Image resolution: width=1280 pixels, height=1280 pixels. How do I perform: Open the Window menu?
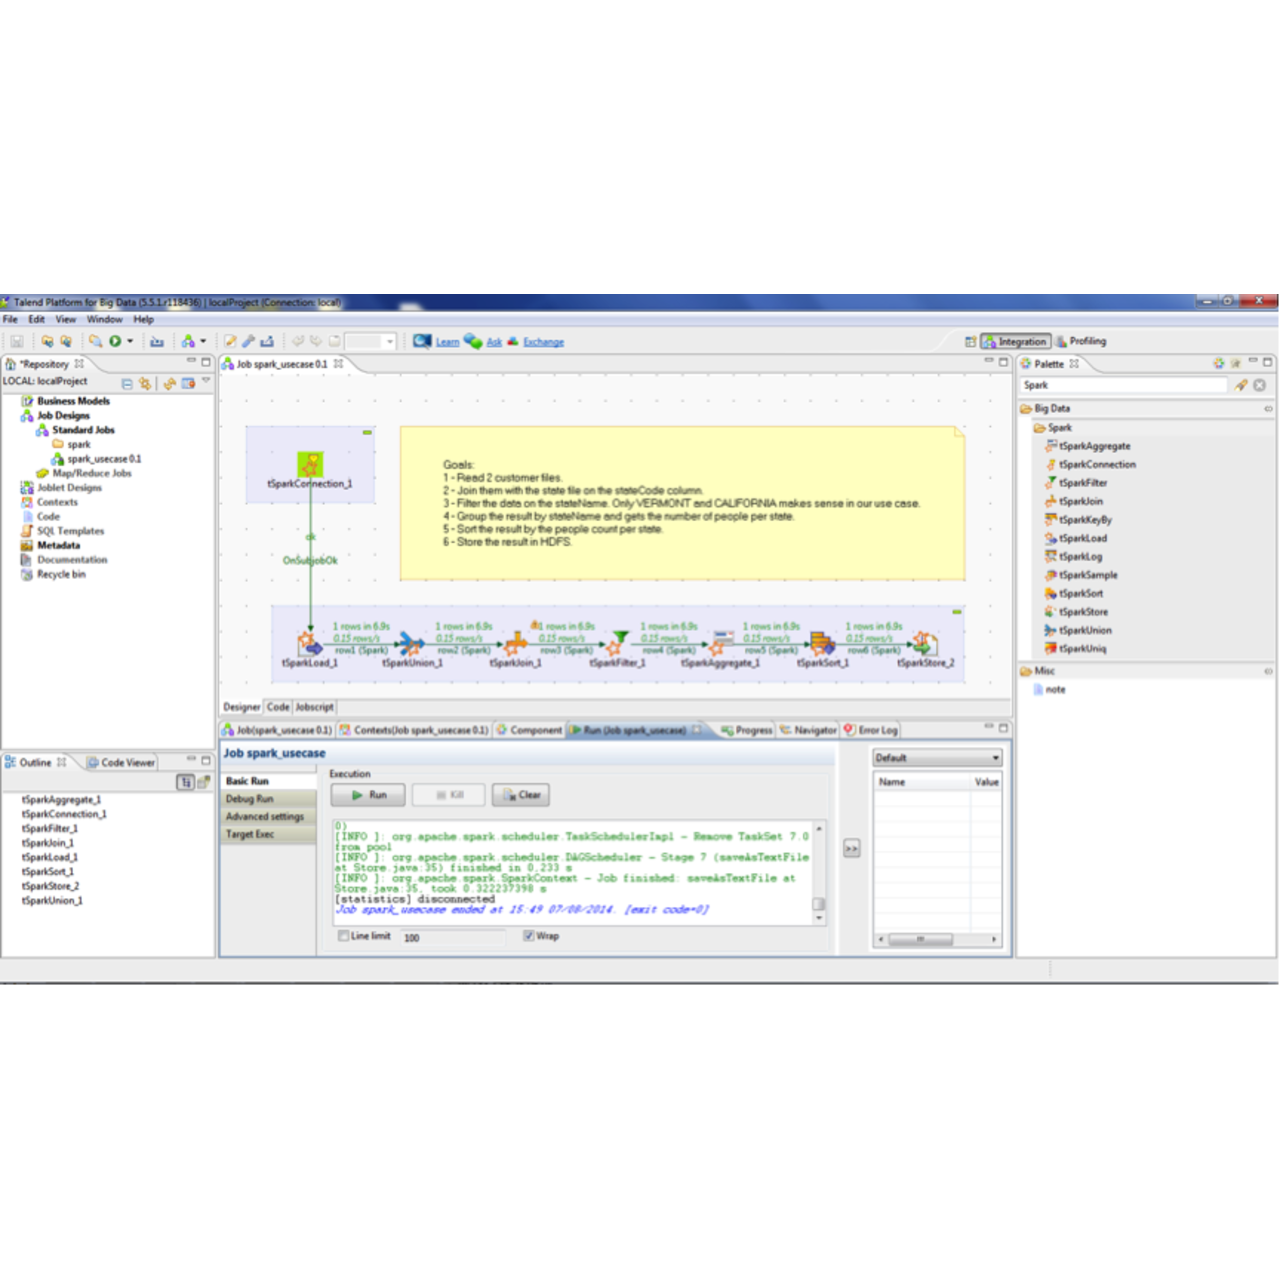(x=104, y=319)
